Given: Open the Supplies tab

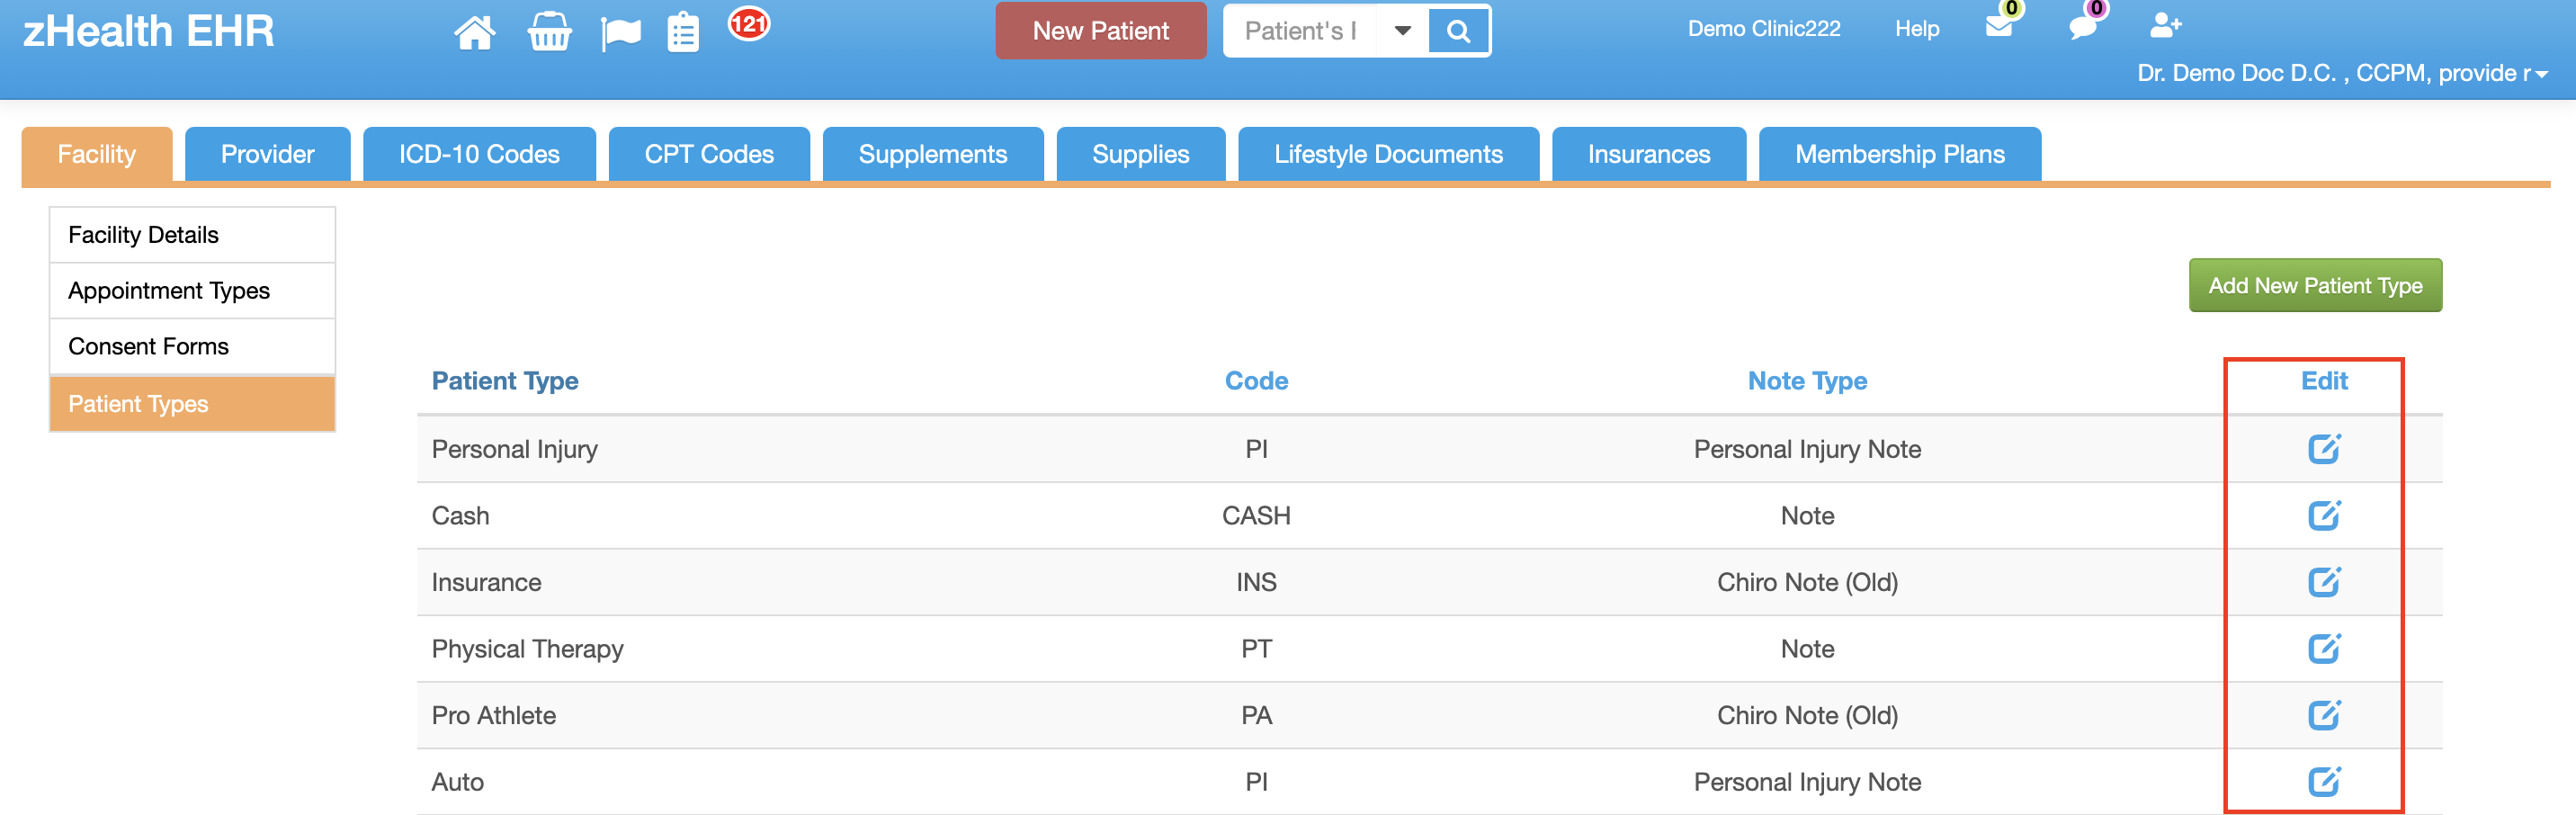Looking at the screenshot, I should pos(1141,154).
